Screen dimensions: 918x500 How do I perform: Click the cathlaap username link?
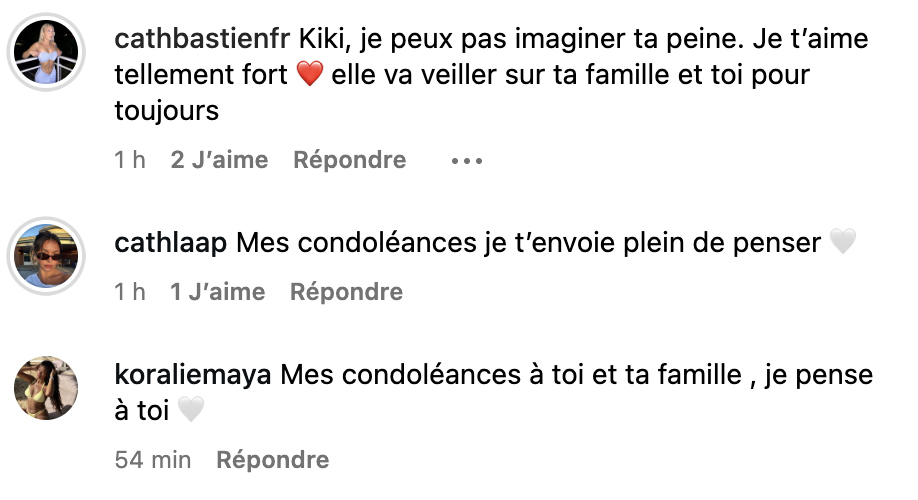(171, 243)
